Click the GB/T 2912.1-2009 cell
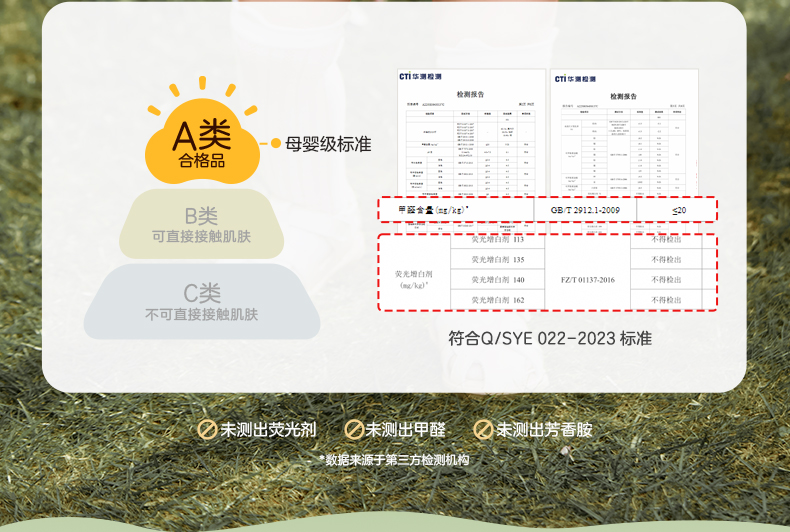790x532 pixels. (585, 210)
